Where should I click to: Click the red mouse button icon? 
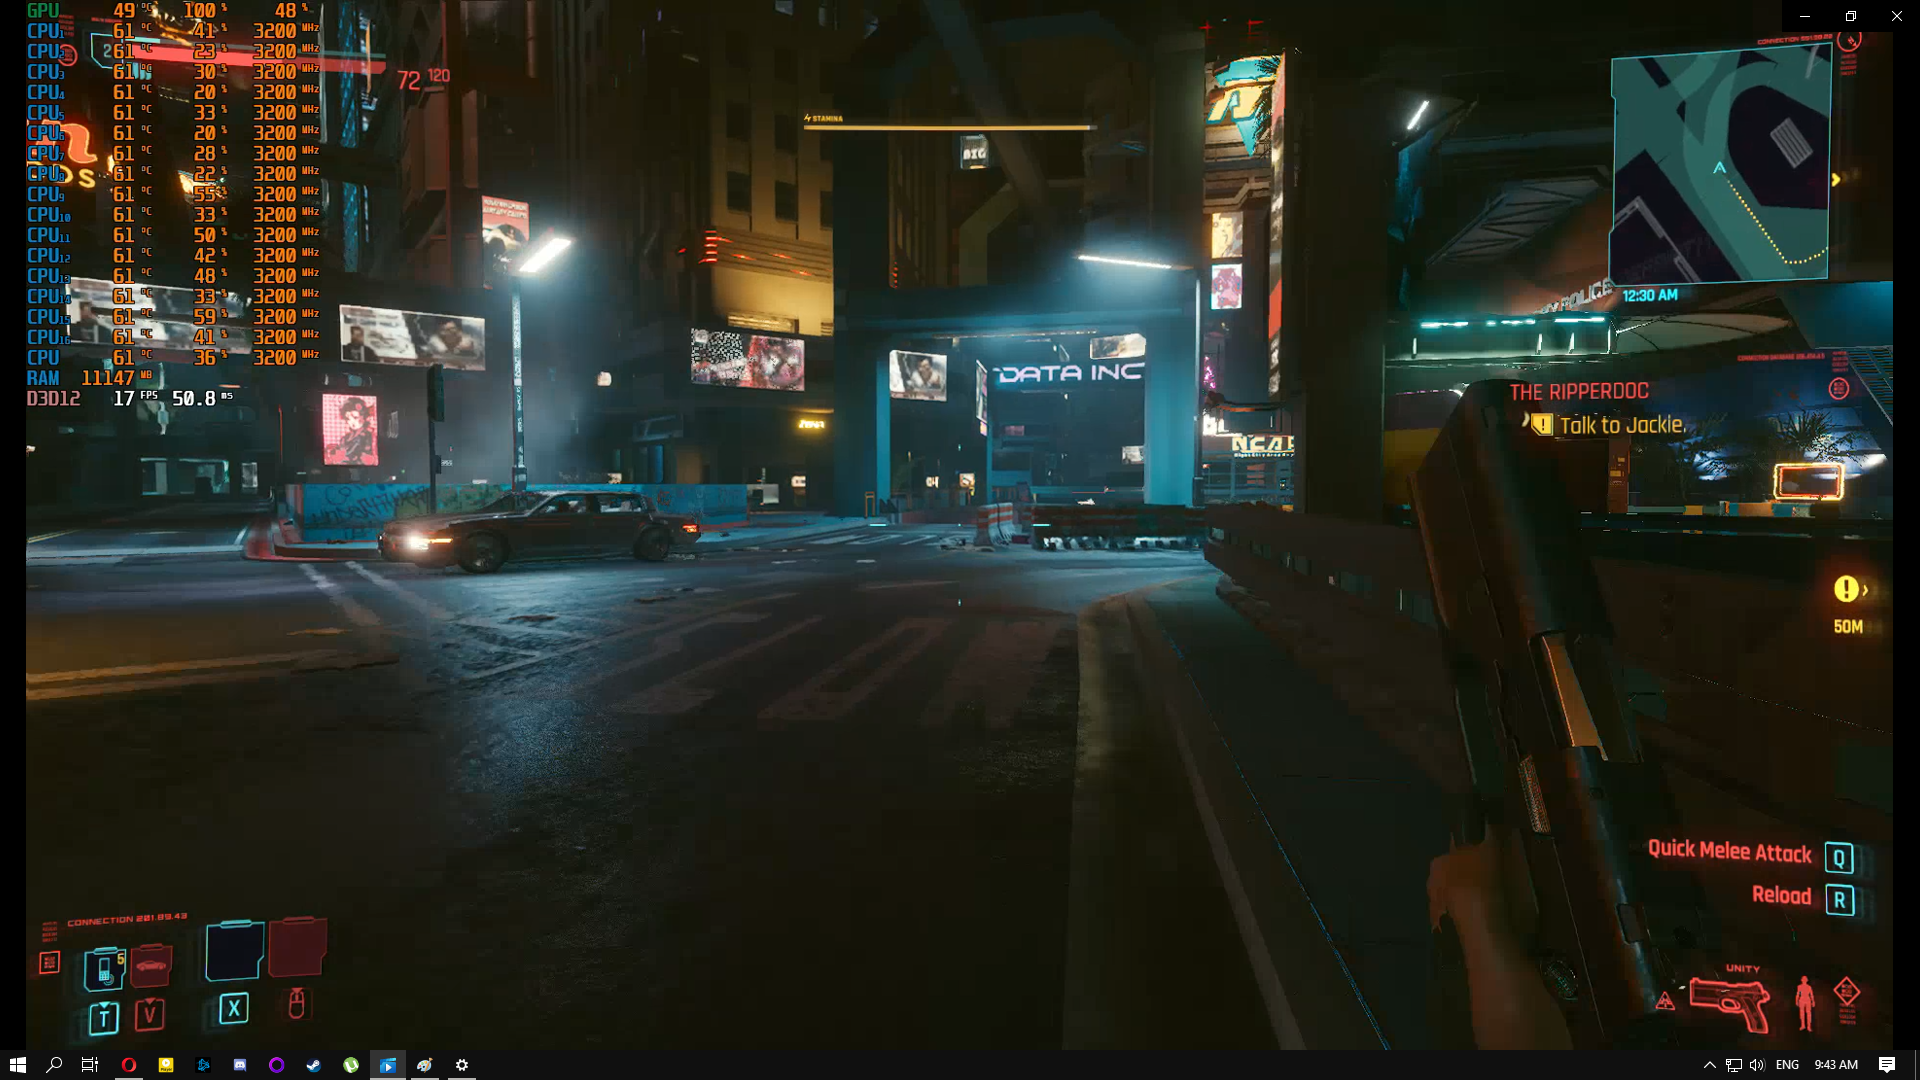(x=296, y=1003)
